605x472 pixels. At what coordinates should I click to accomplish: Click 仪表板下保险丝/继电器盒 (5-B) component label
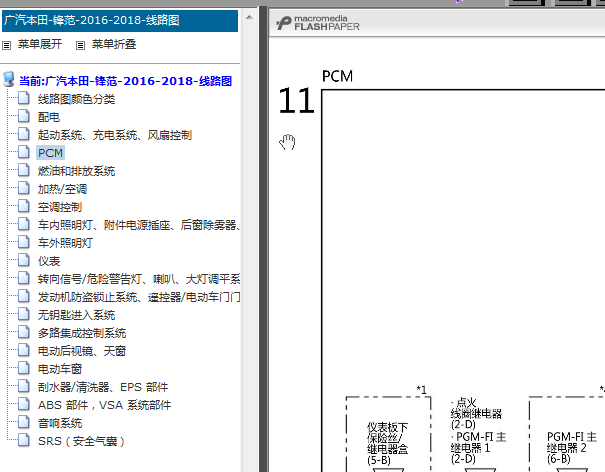coord(387,444)
